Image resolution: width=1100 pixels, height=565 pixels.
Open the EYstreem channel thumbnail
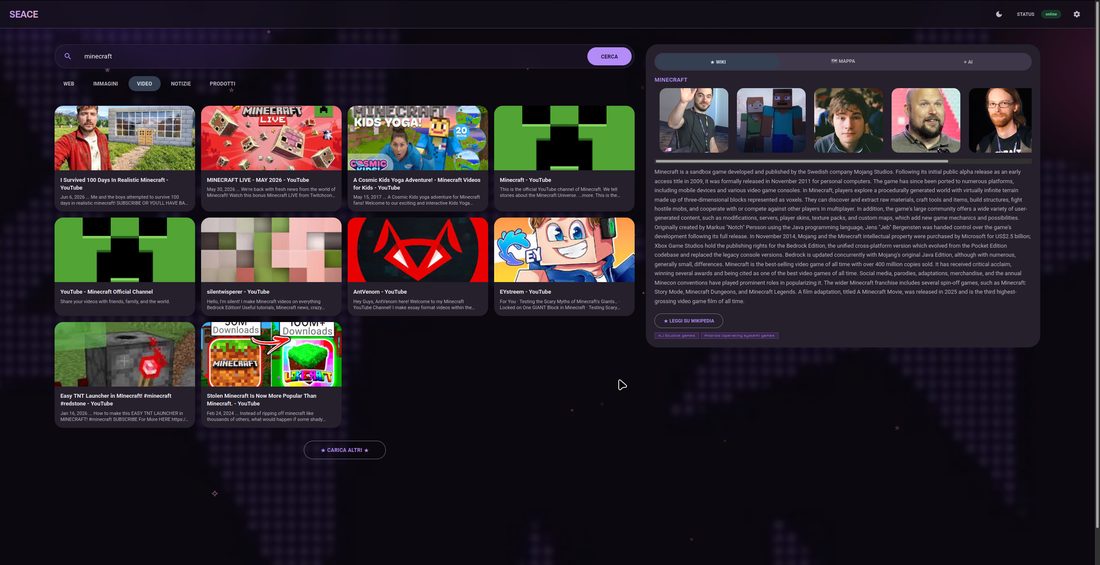(564, 250)
